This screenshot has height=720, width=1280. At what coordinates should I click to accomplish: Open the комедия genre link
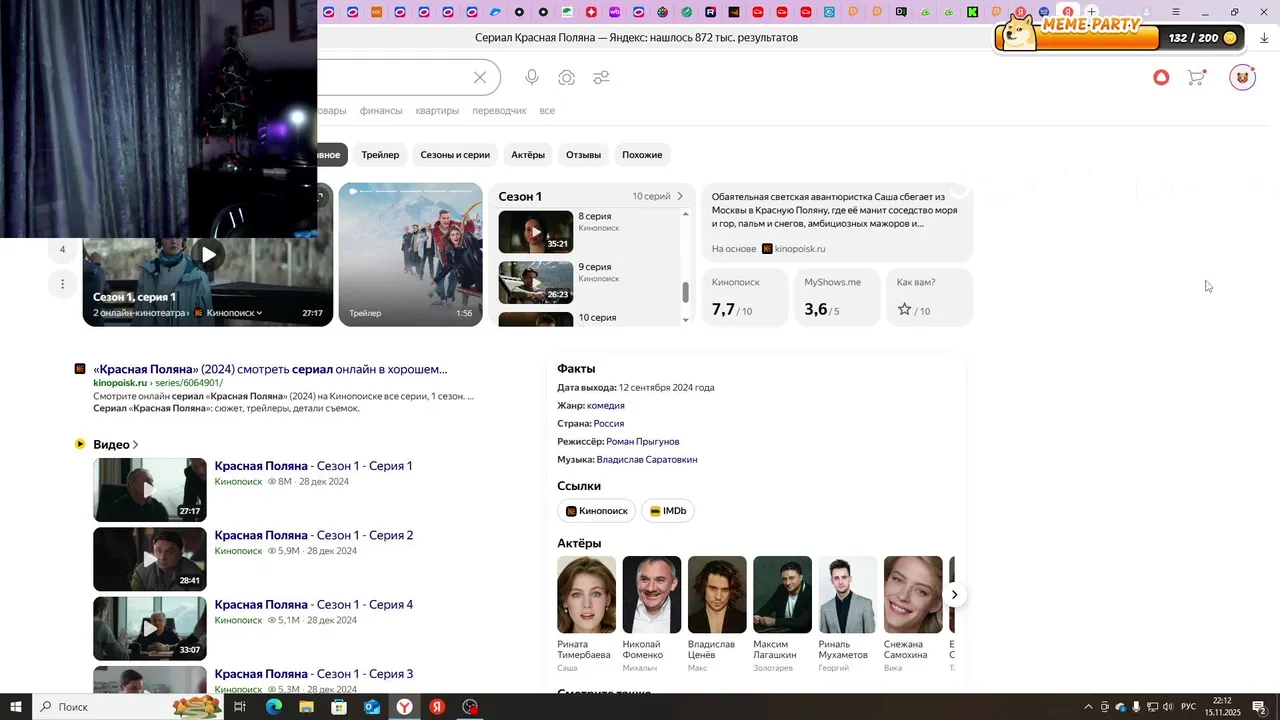click(606, 405)
